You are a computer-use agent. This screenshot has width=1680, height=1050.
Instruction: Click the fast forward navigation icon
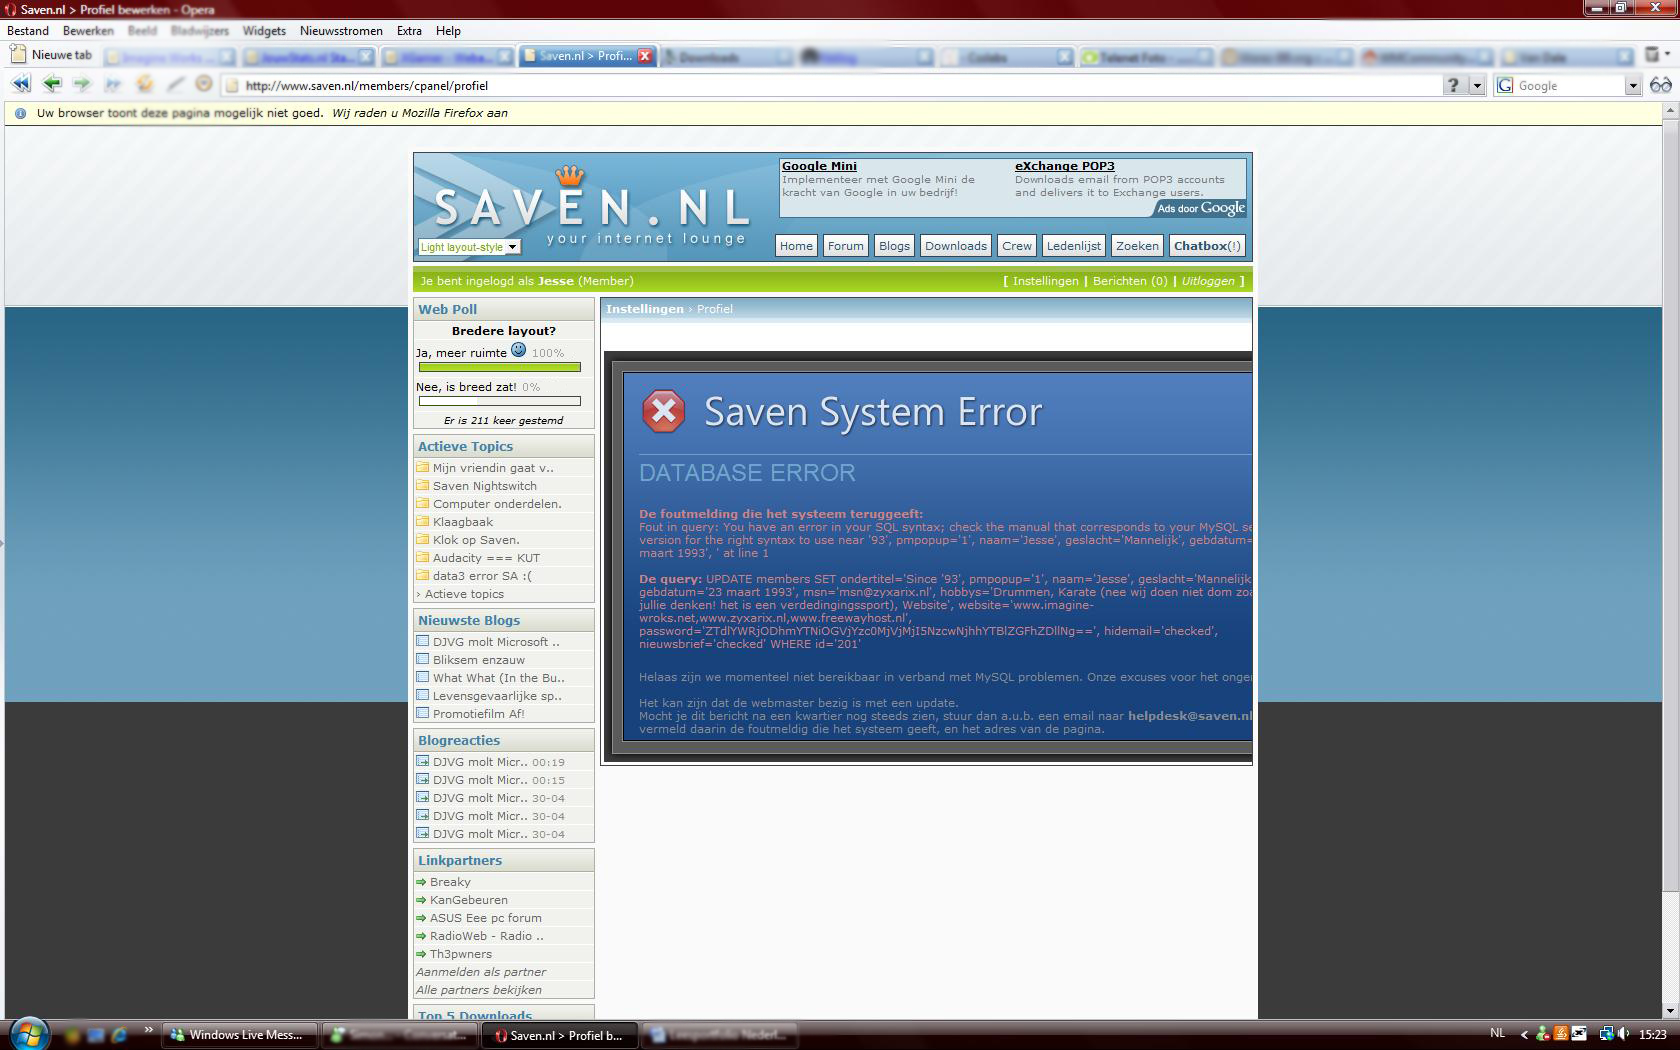pos(113,85)
